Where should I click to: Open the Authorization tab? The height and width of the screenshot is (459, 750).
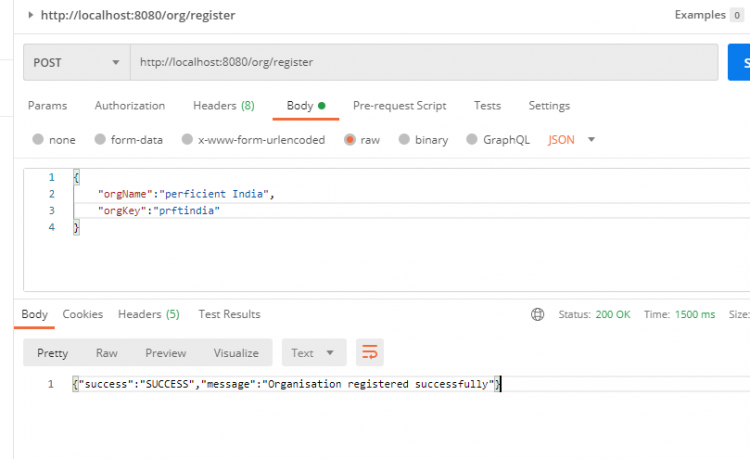pos(130,106)
